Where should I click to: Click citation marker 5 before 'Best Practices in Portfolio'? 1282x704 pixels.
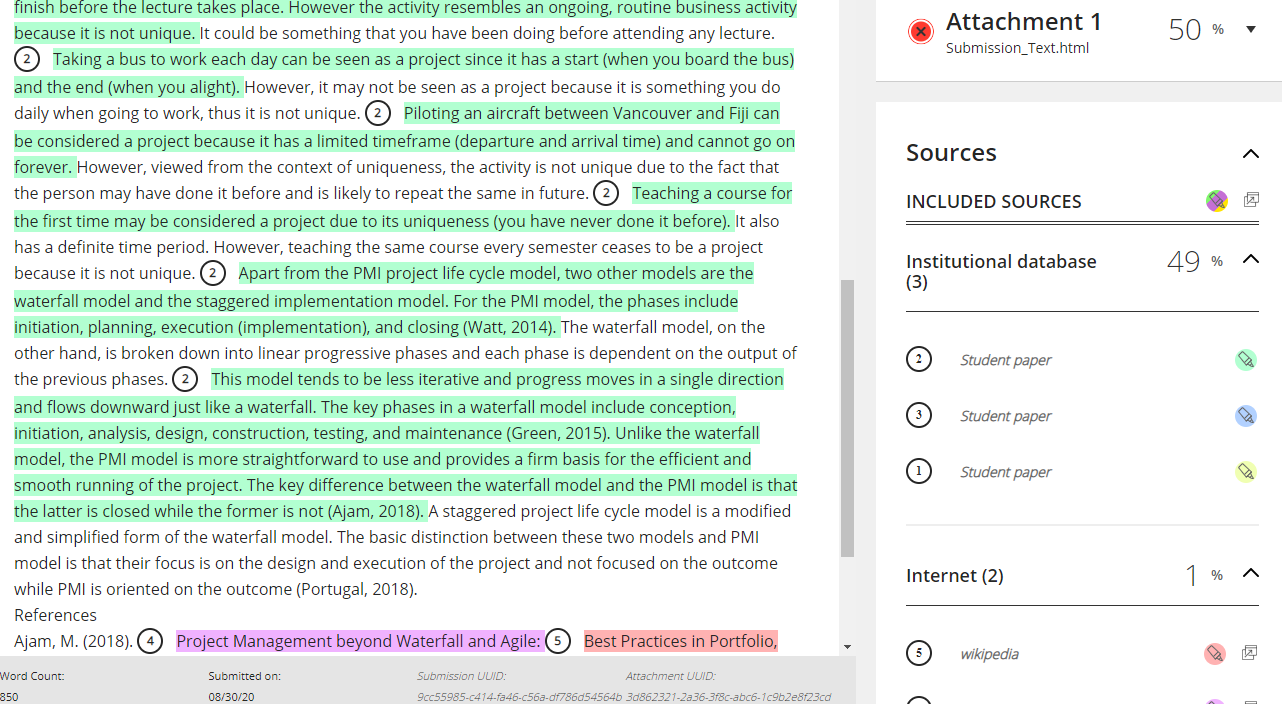pyautogui.click(x=558, y=641)
